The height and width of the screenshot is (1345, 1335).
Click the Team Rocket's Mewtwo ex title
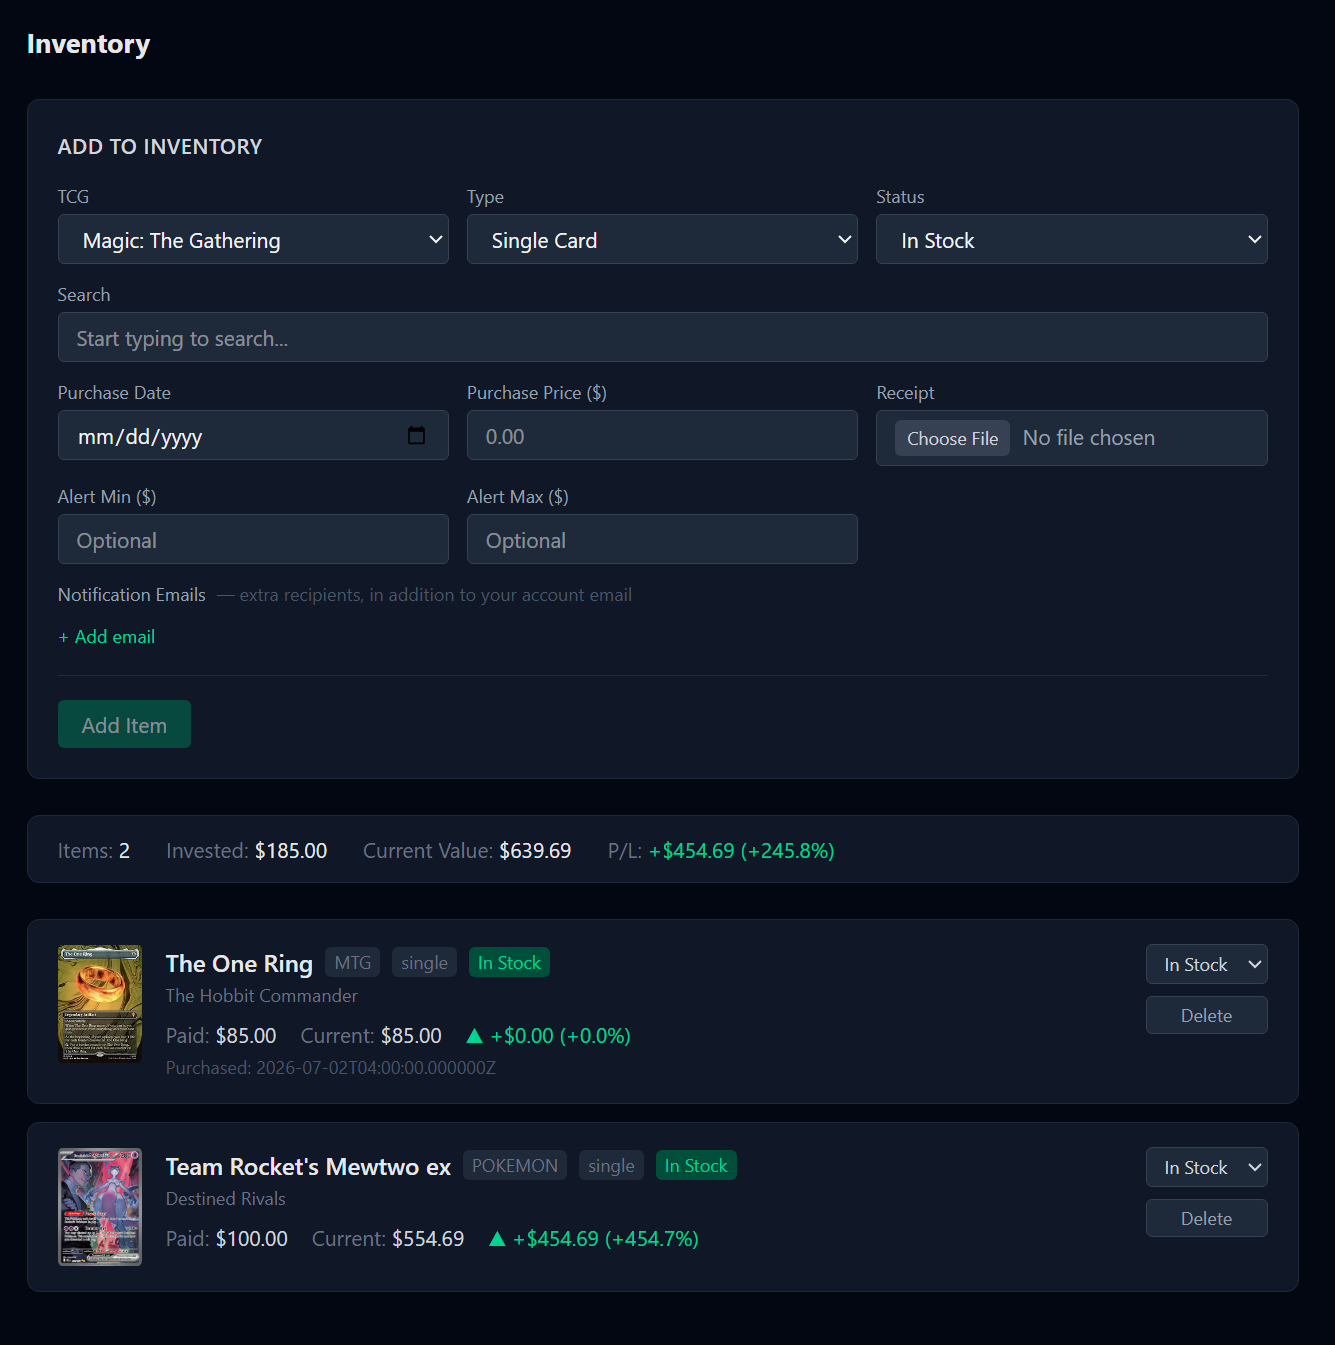308,1166
